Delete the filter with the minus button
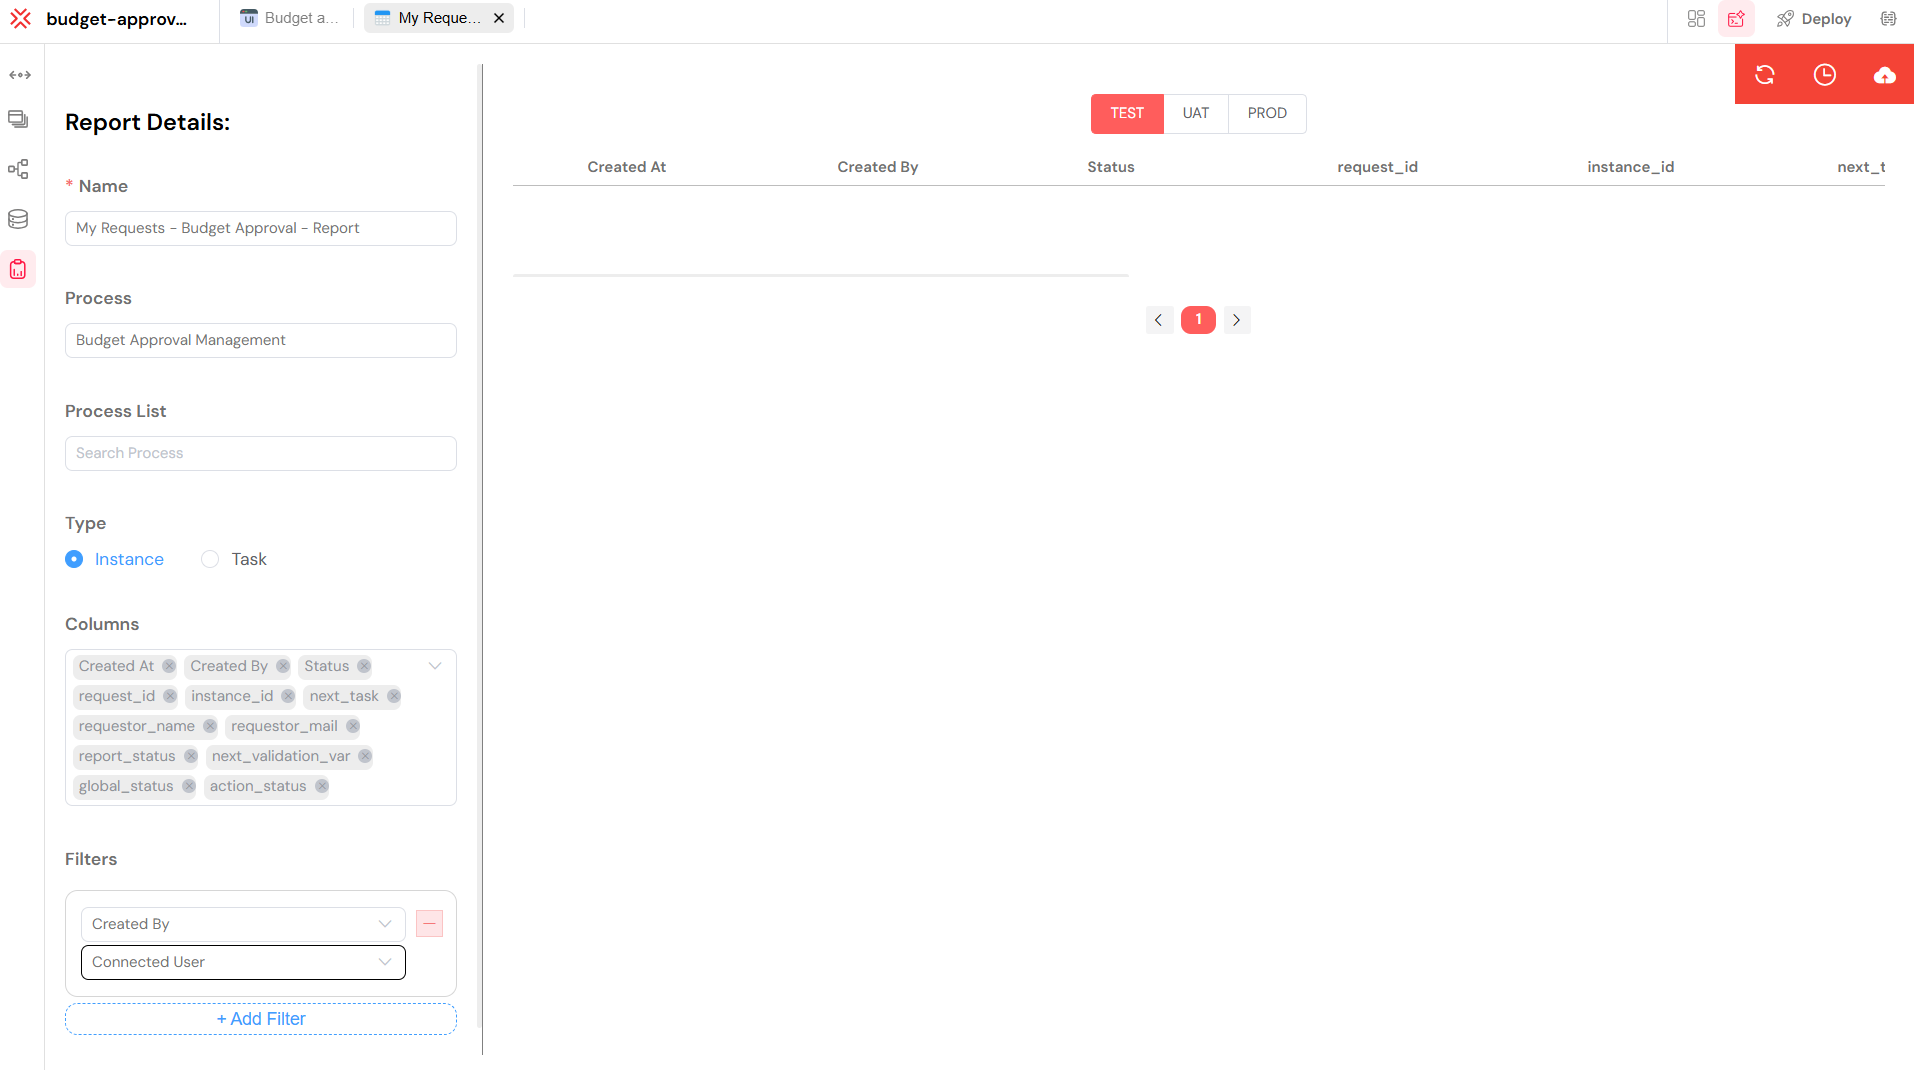The image size is (1914, 1070). (x=429, y=923)
